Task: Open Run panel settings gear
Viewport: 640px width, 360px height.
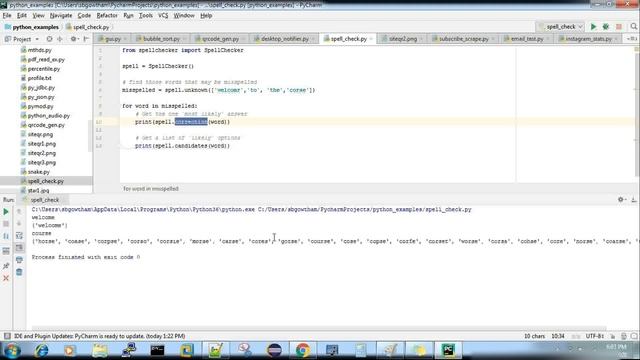Action: pyautogui.click(x=621, y=200)
